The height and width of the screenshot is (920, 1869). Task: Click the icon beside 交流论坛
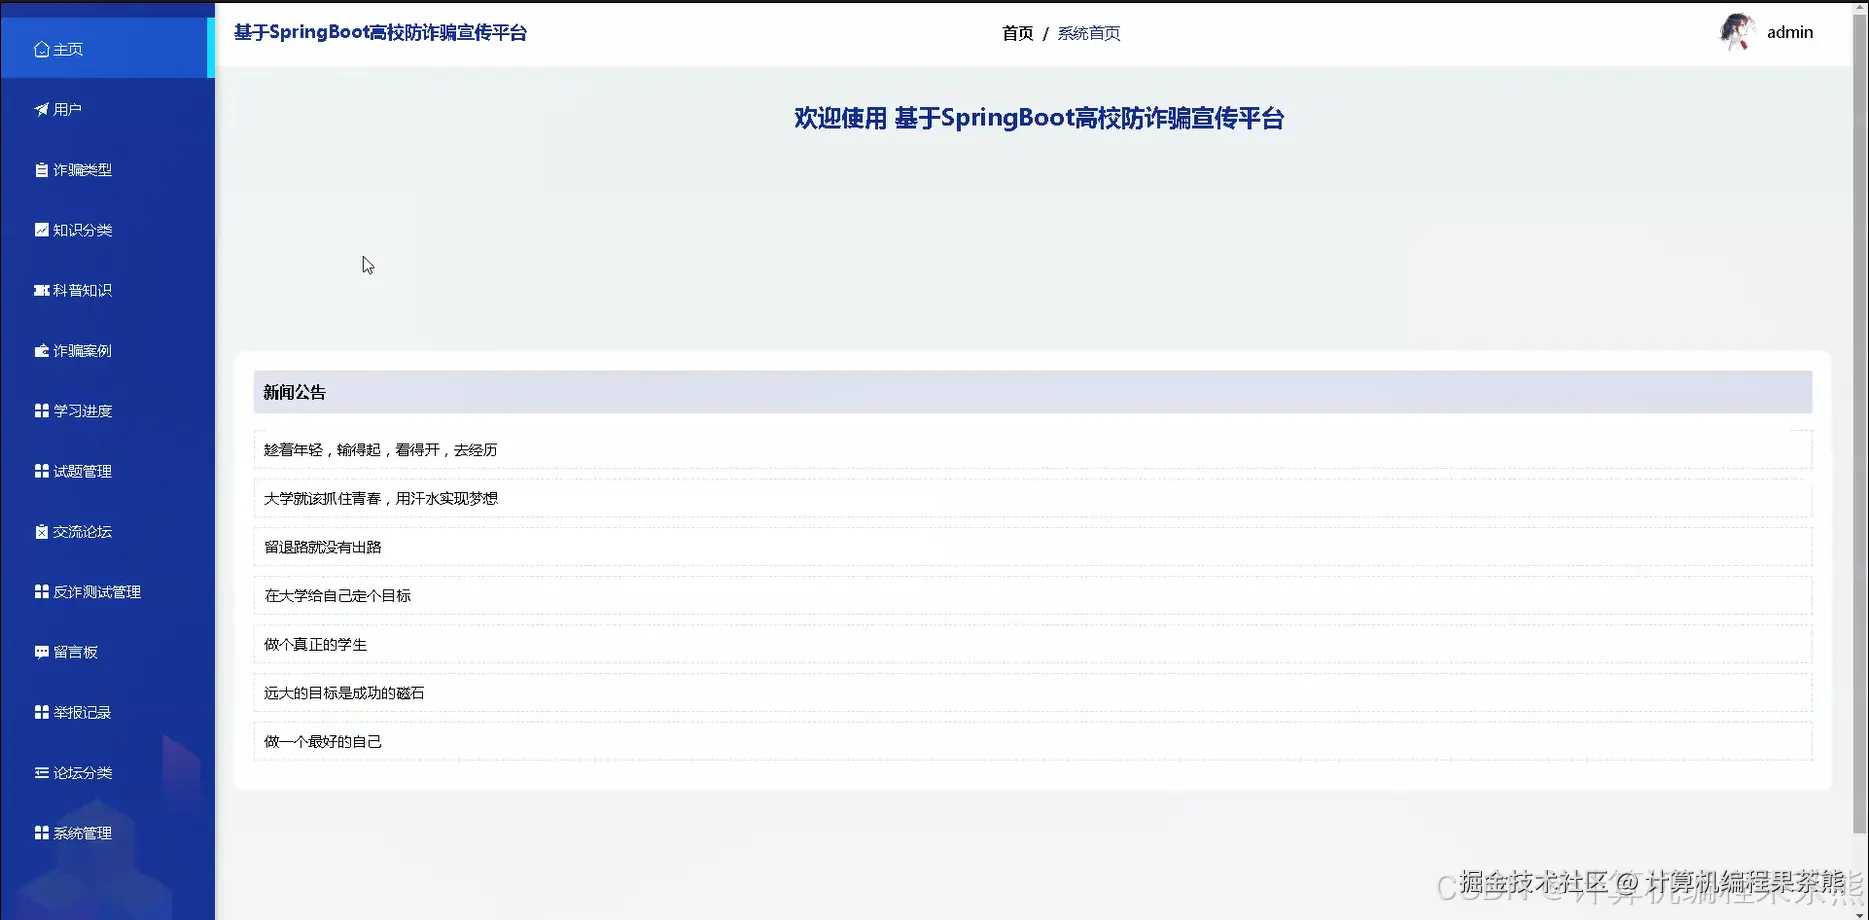pos(41,532)
